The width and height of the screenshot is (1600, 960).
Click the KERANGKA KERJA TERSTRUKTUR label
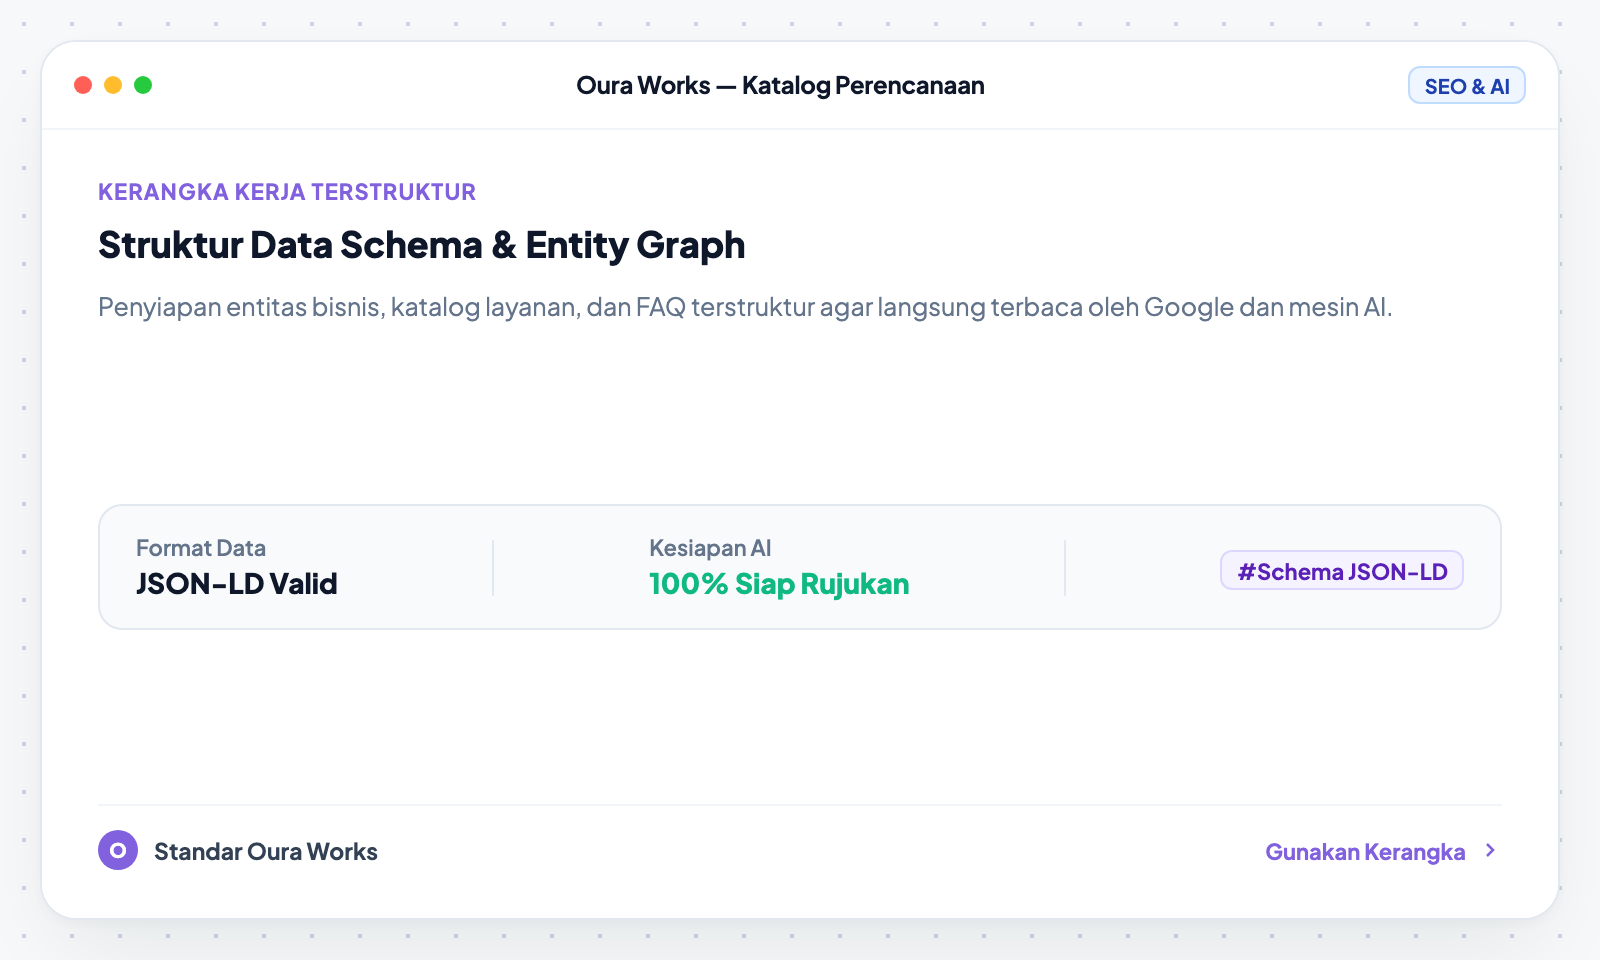287,192
